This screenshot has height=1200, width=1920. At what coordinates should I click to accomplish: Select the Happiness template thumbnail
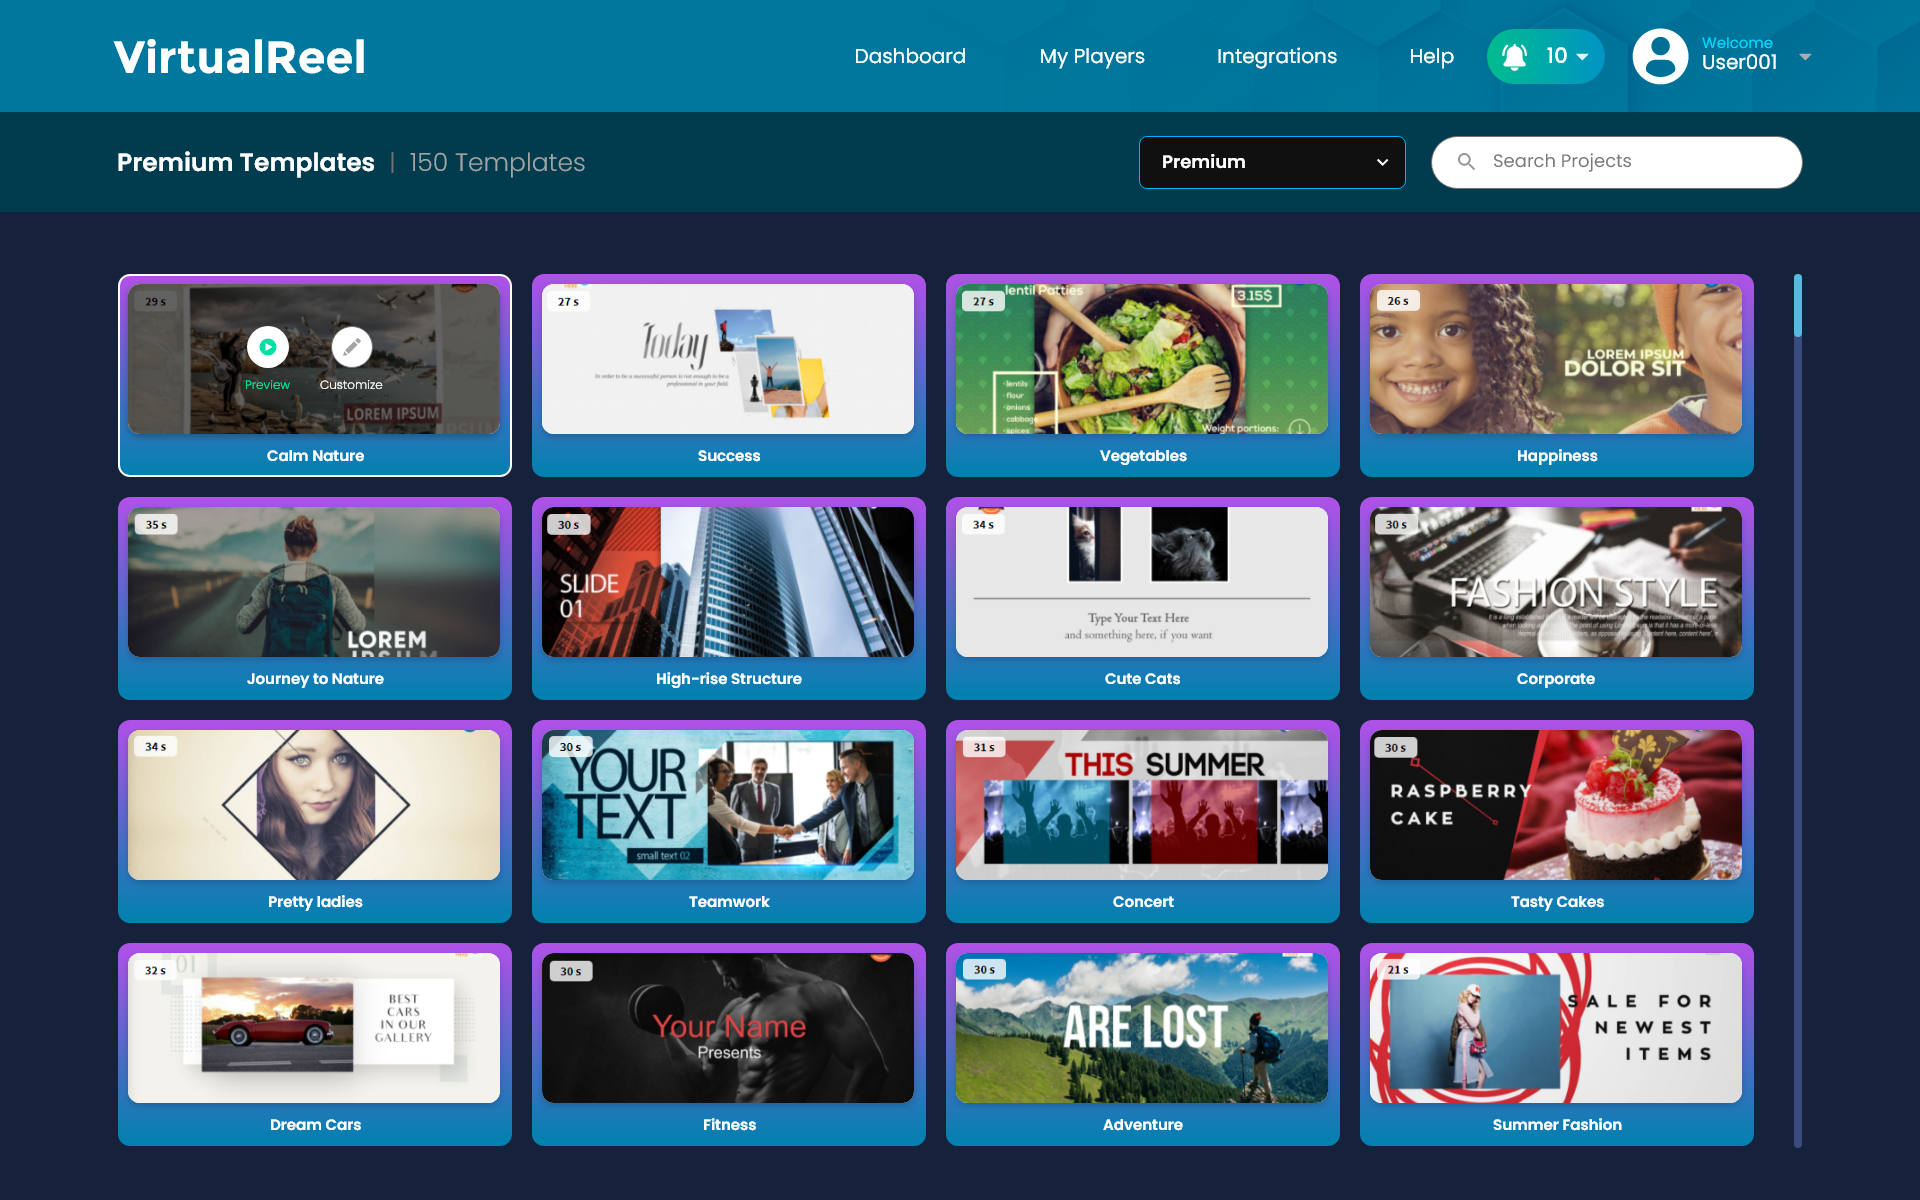pos(1556,359)
